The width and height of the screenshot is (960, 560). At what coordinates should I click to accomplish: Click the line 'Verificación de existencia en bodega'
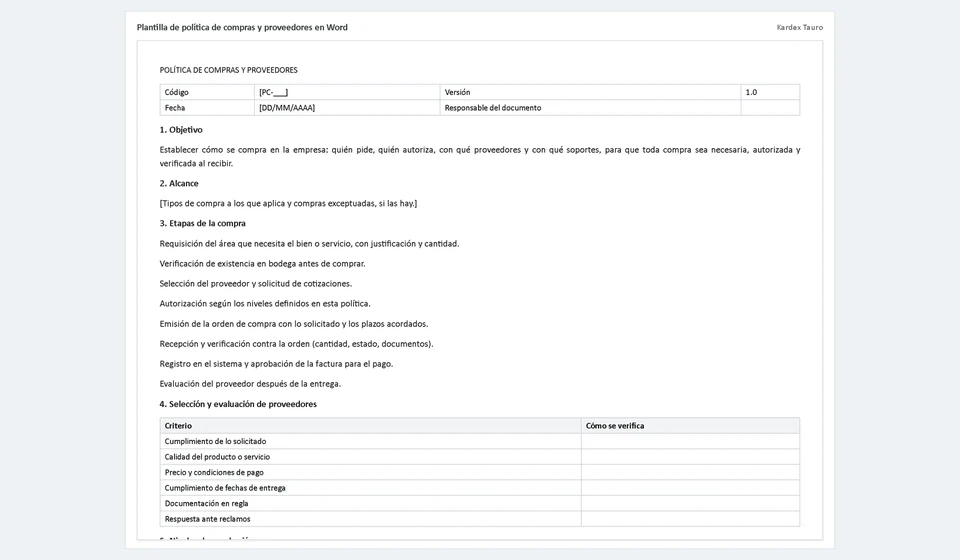(263, 264)
